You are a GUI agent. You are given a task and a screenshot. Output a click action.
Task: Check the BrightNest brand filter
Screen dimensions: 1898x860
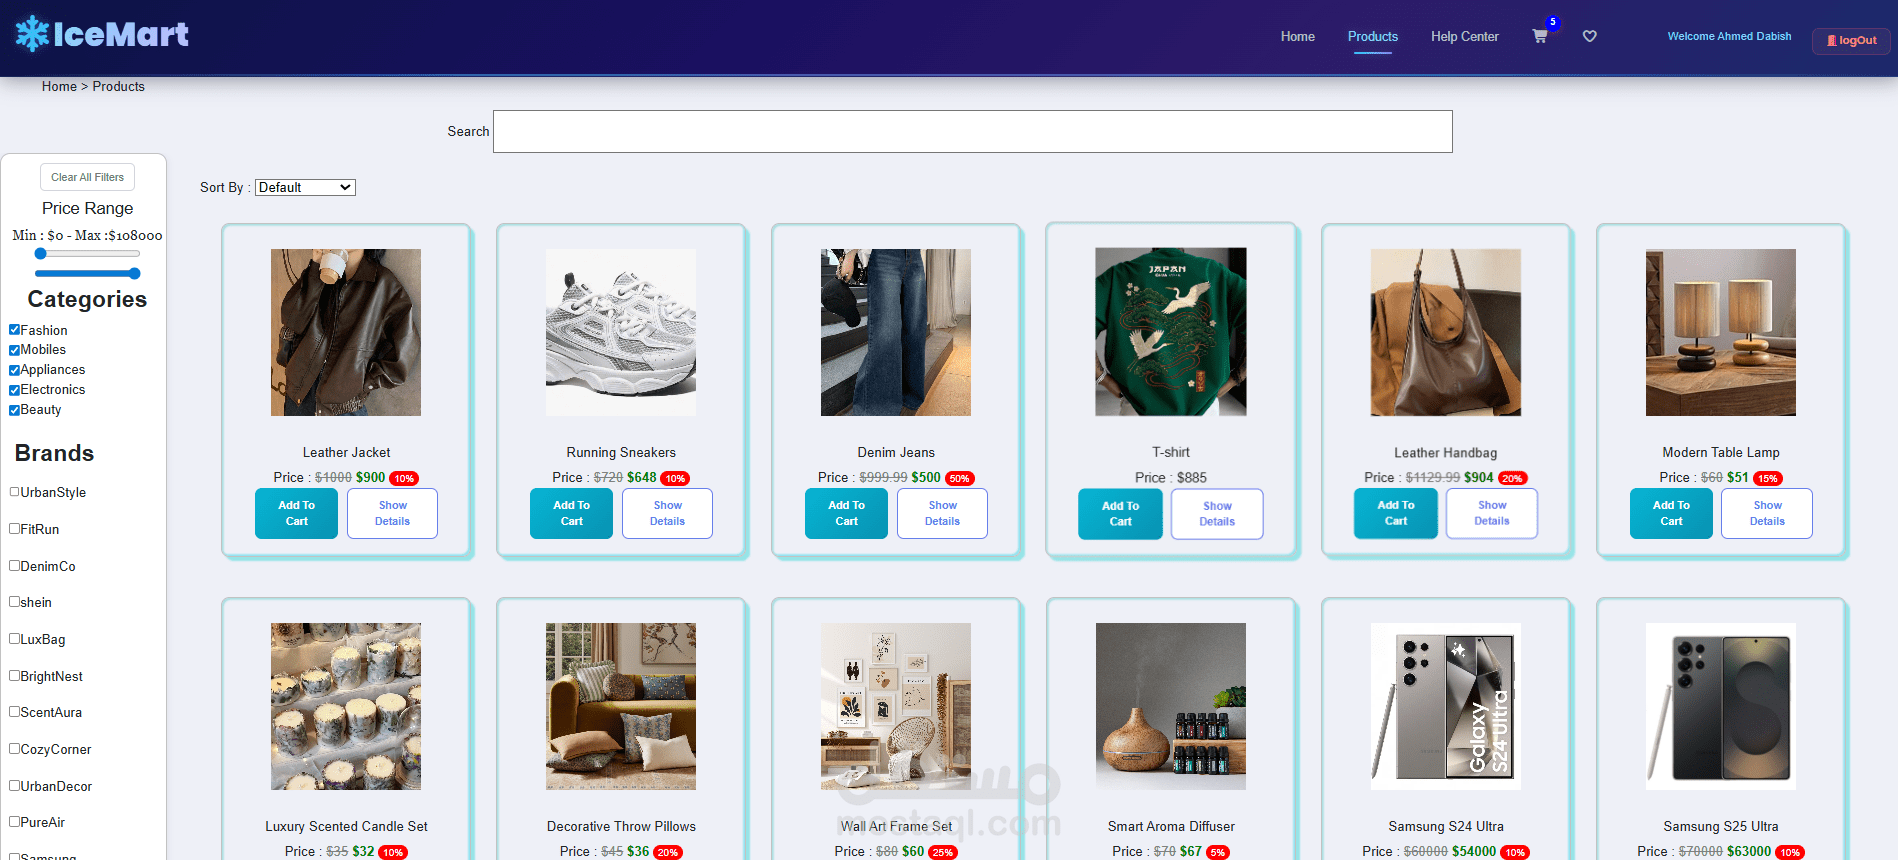[14, 676]
